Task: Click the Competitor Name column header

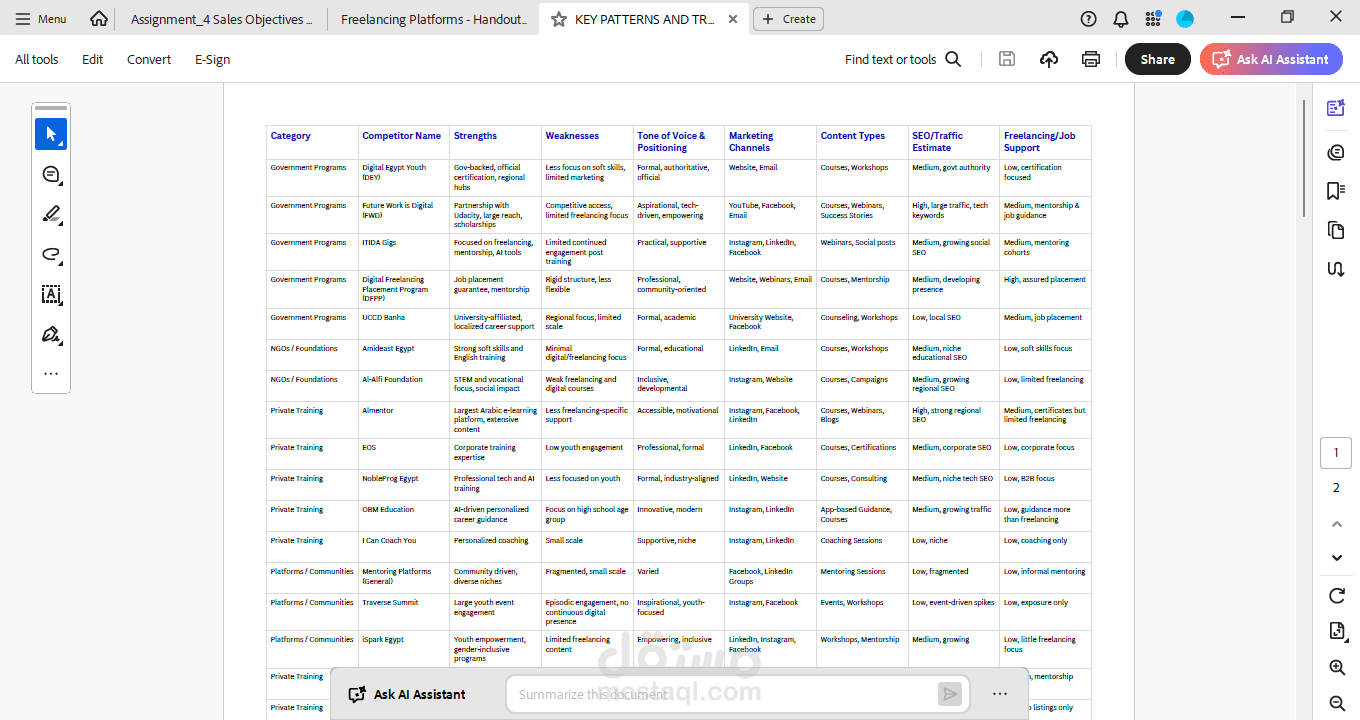Action: [x=402, y=136]
